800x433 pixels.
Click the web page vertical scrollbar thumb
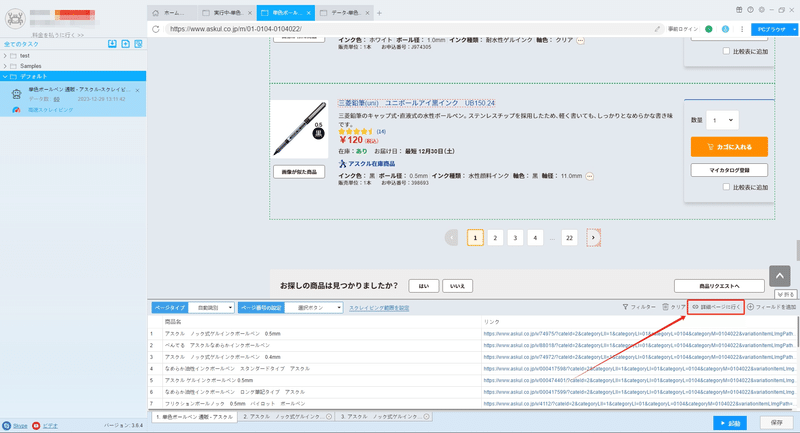coord(798,250)
